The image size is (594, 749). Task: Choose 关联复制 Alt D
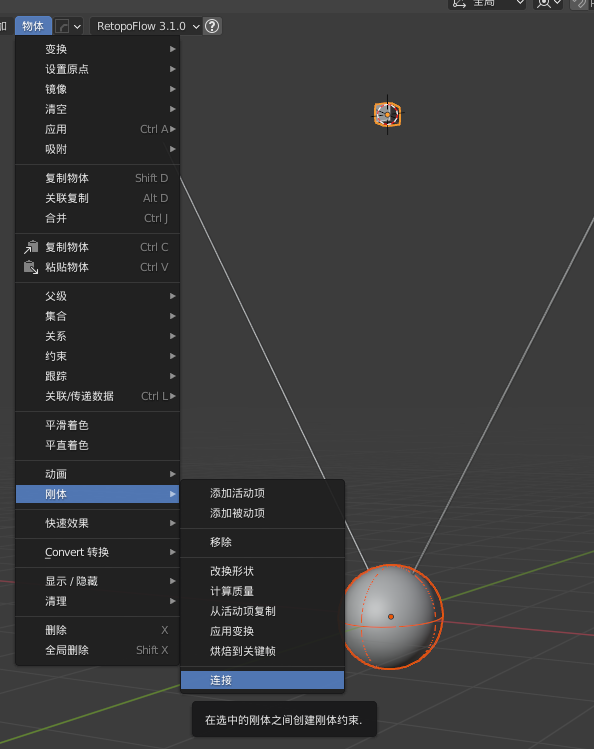pos(97,198)
